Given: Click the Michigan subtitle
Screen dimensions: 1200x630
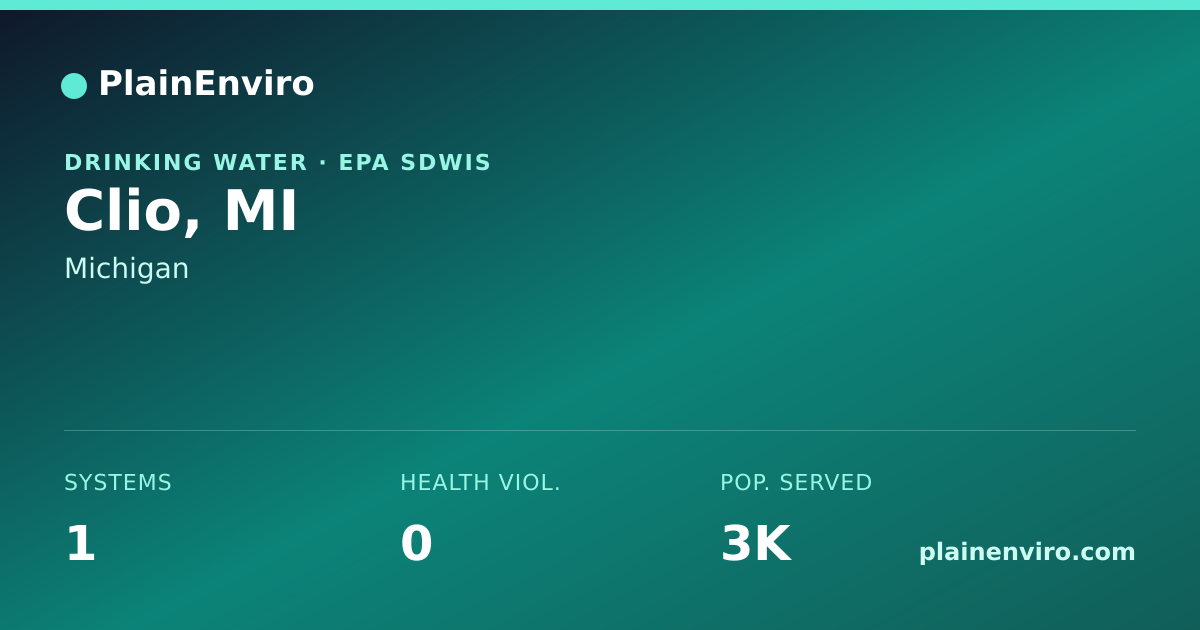Looking at the screenshot, I should pos(127,269).
